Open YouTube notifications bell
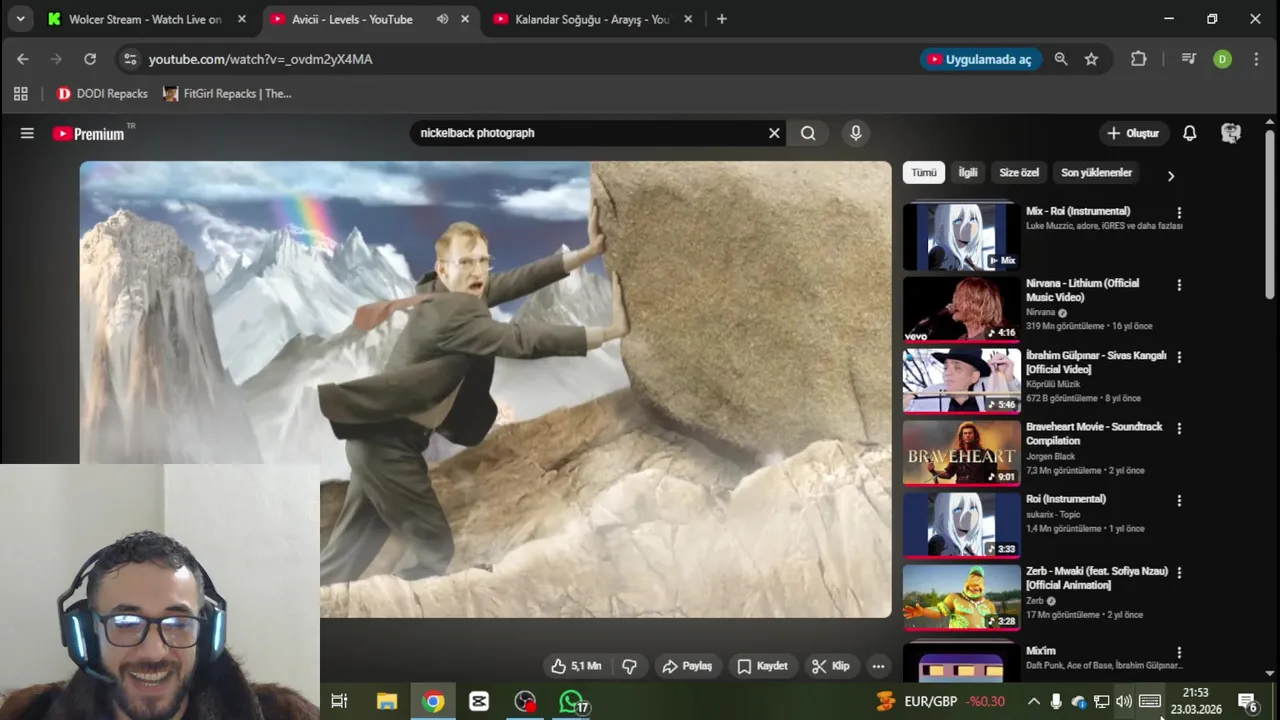 1190,133
